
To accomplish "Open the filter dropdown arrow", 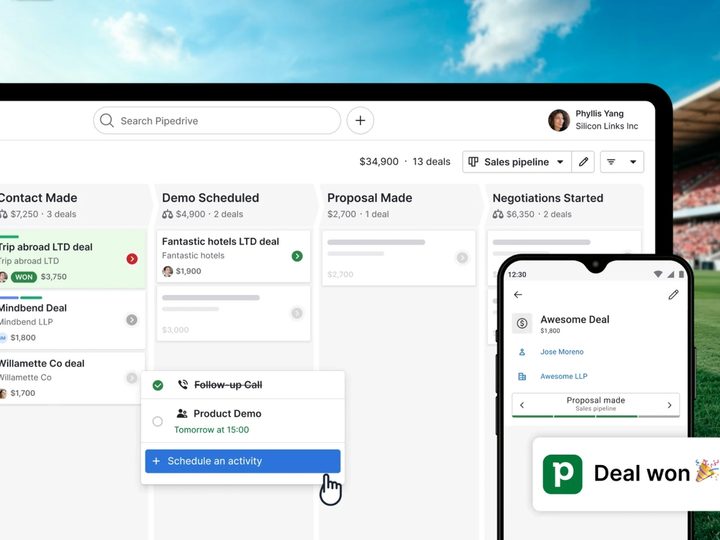I will [633, 162].
